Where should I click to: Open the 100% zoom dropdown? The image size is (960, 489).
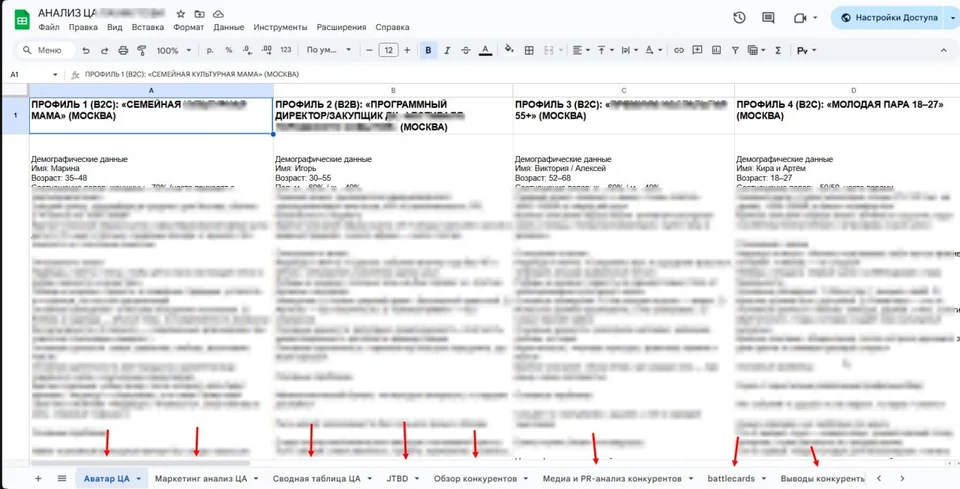click(174, 50)
